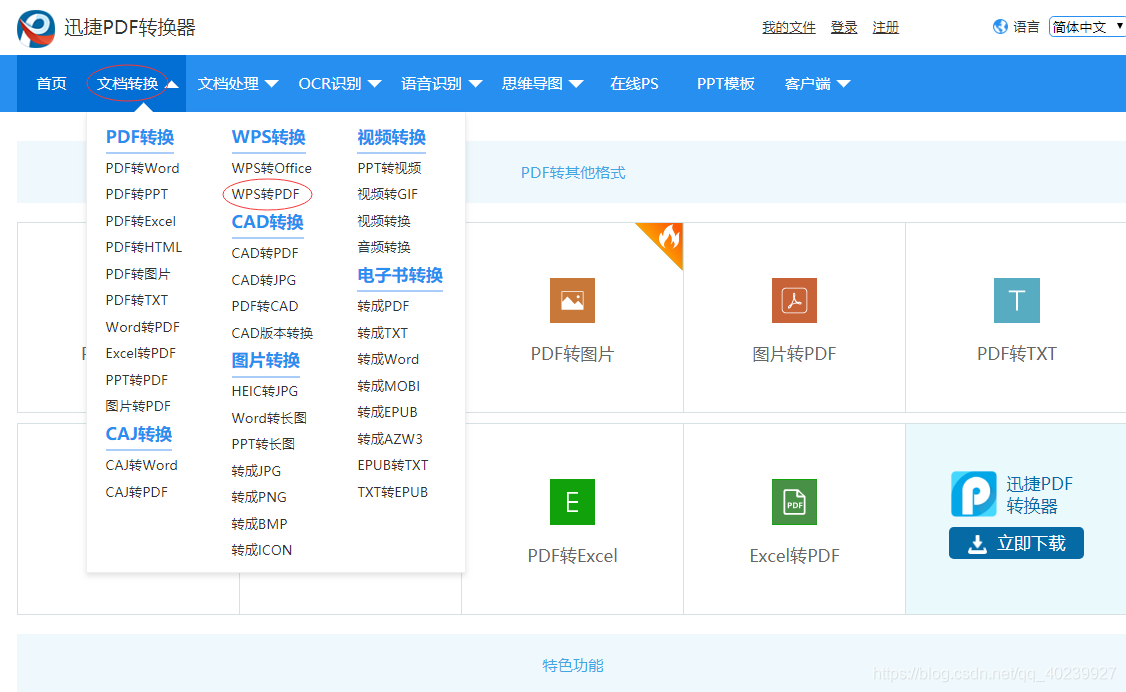Go to 首页 in navigation bar
Viewport: 1126px width, 692px height.
[x=52, y=83]
